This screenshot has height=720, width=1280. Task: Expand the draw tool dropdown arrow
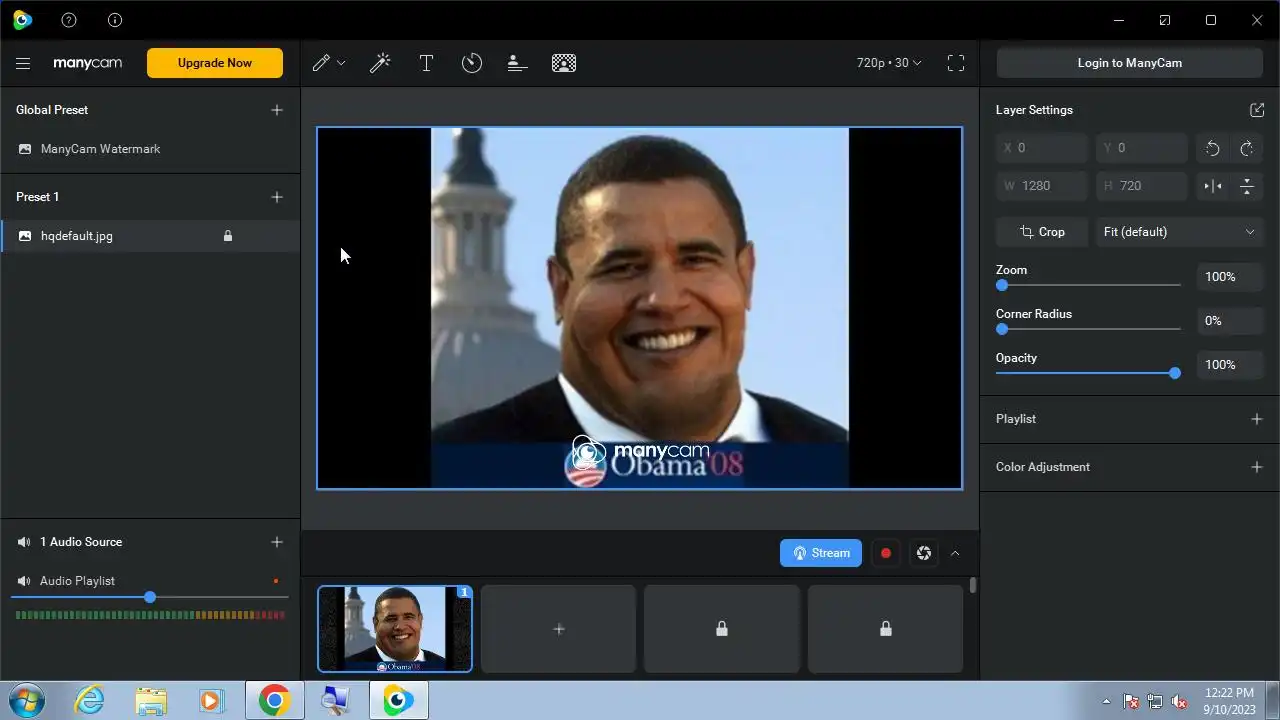[341, 63]
